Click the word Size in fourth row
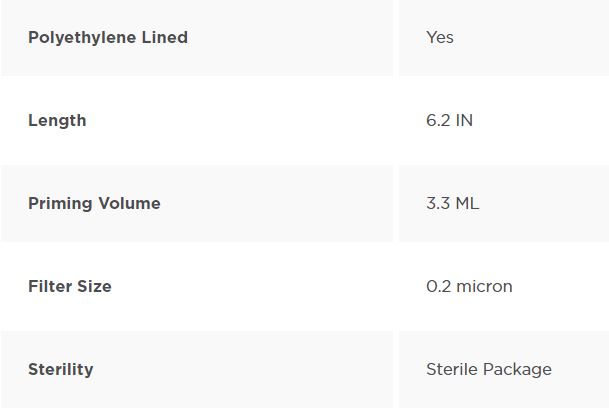 tap(94, 287)
